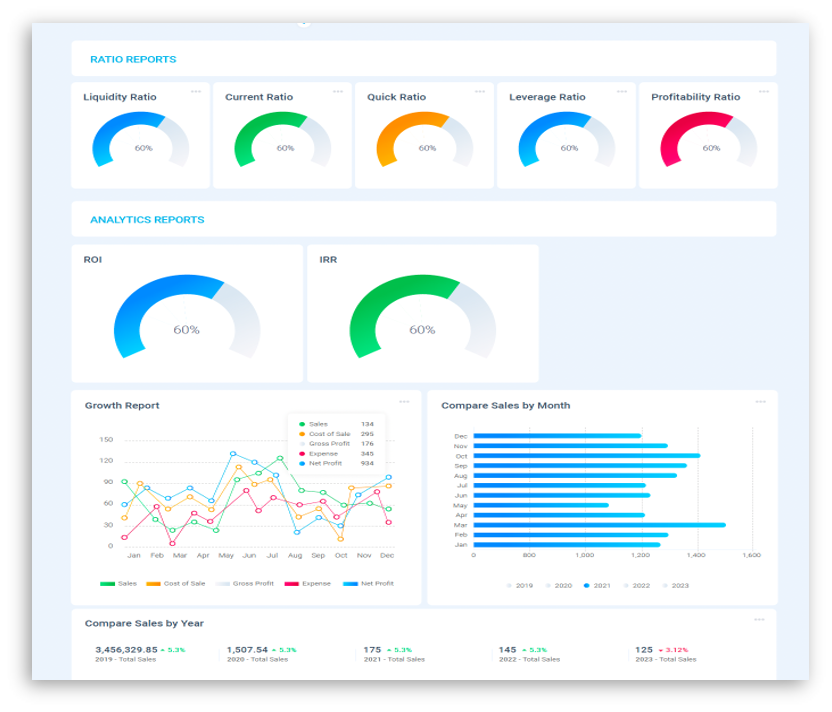Viewport: 832px width, 712px height.
Task: Open options menu on Liquidity Ratio card
Action: (196, 91)
